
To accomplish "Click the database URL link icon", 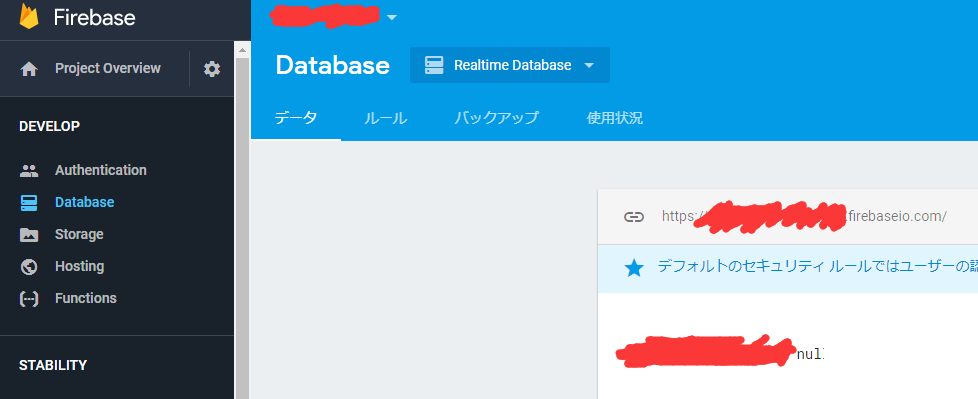I will pyautogui.click(x=634, y=217).
